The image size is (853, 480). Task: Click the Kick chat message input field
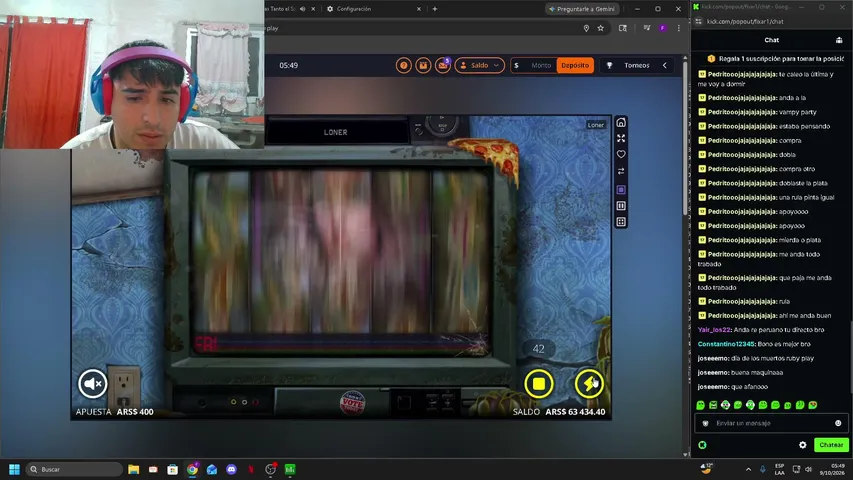click(x=772, y=423)
